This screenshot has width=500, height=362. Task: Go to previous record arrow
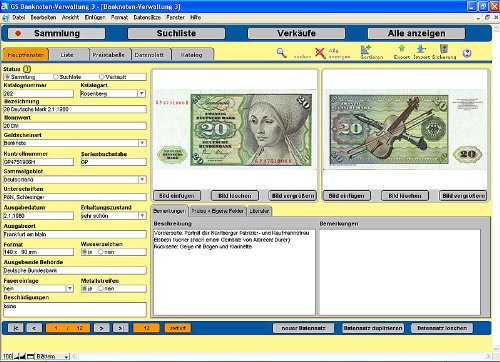tap(34, 328)
